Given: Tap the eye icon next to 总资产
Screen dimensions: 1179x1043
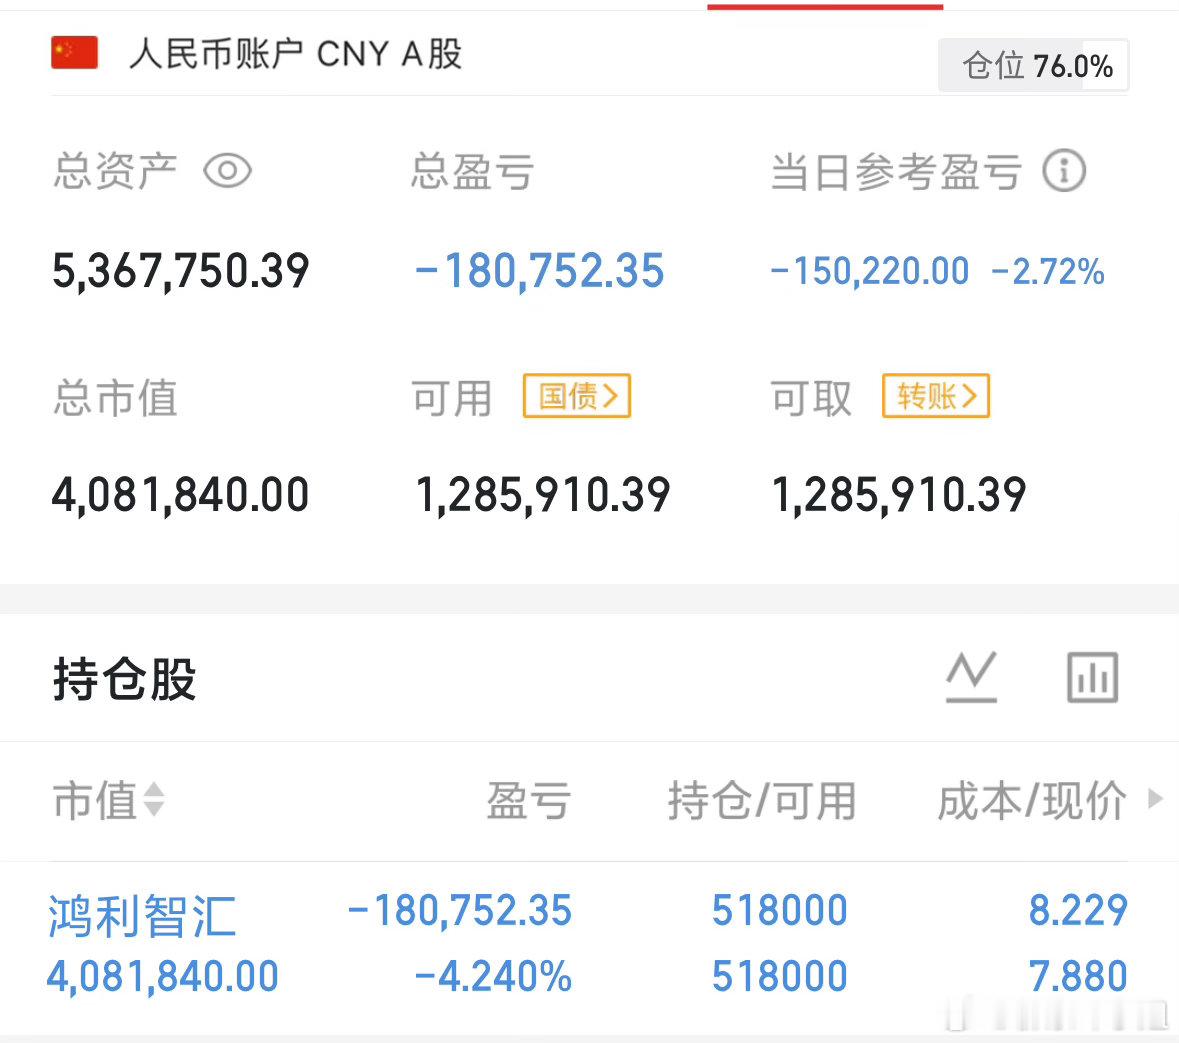Looking at the screenshot, I should 228,172.
